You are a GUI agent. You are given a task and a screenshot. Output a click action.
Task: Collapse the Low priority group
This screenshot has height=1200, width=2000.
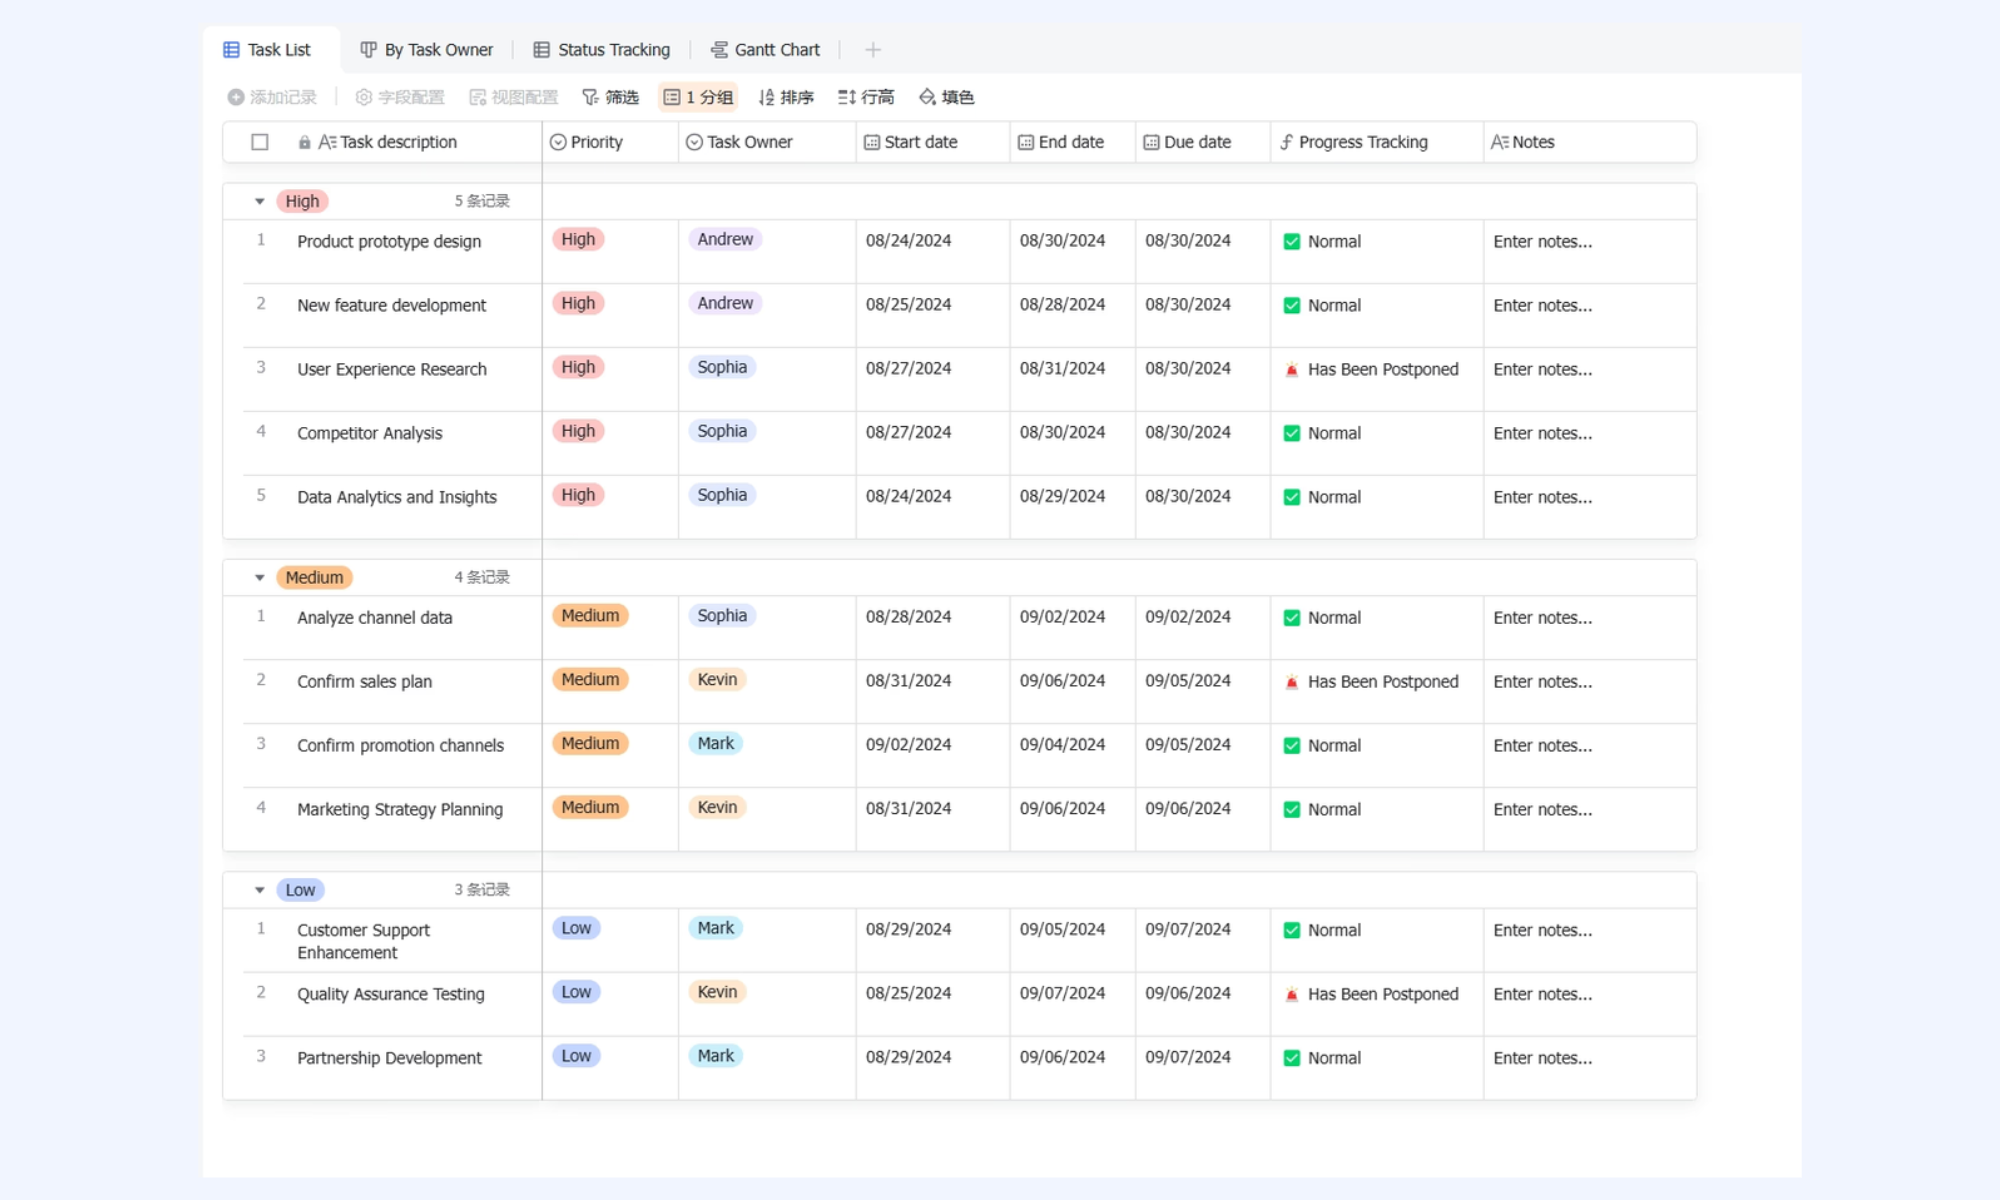click(x=260, y=890)
